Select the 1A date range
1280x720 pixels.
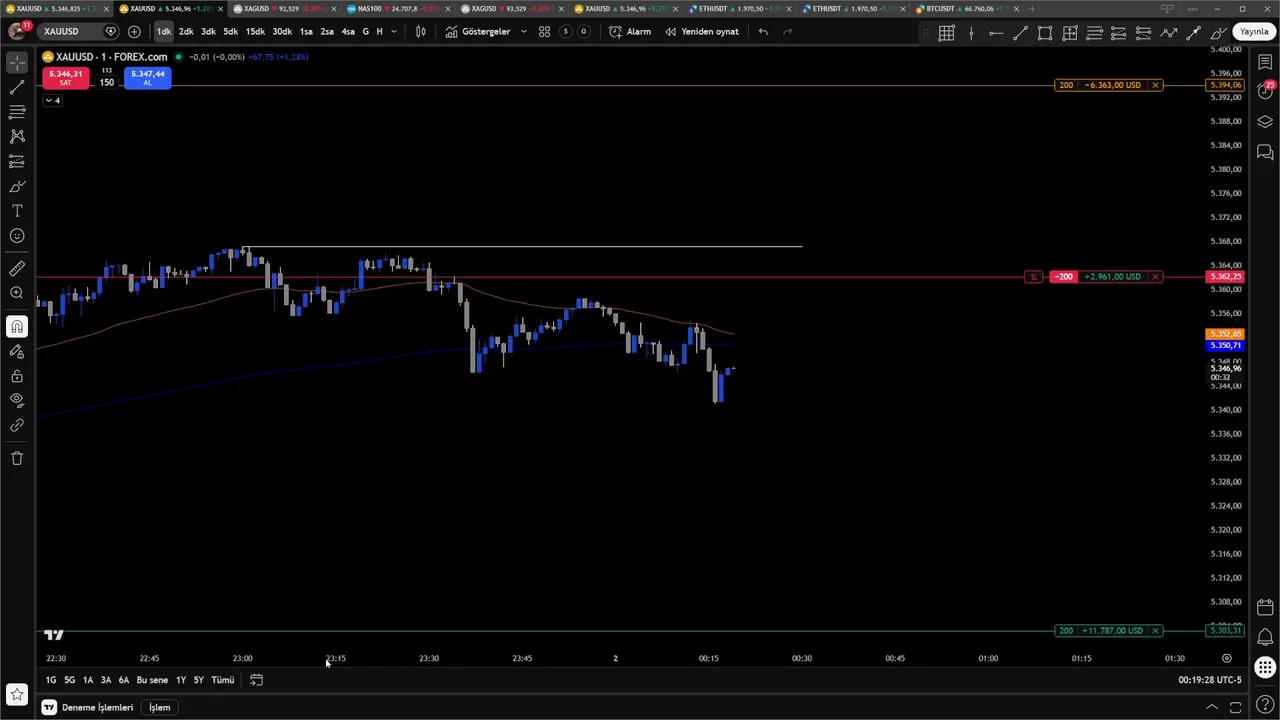[88, 680]
